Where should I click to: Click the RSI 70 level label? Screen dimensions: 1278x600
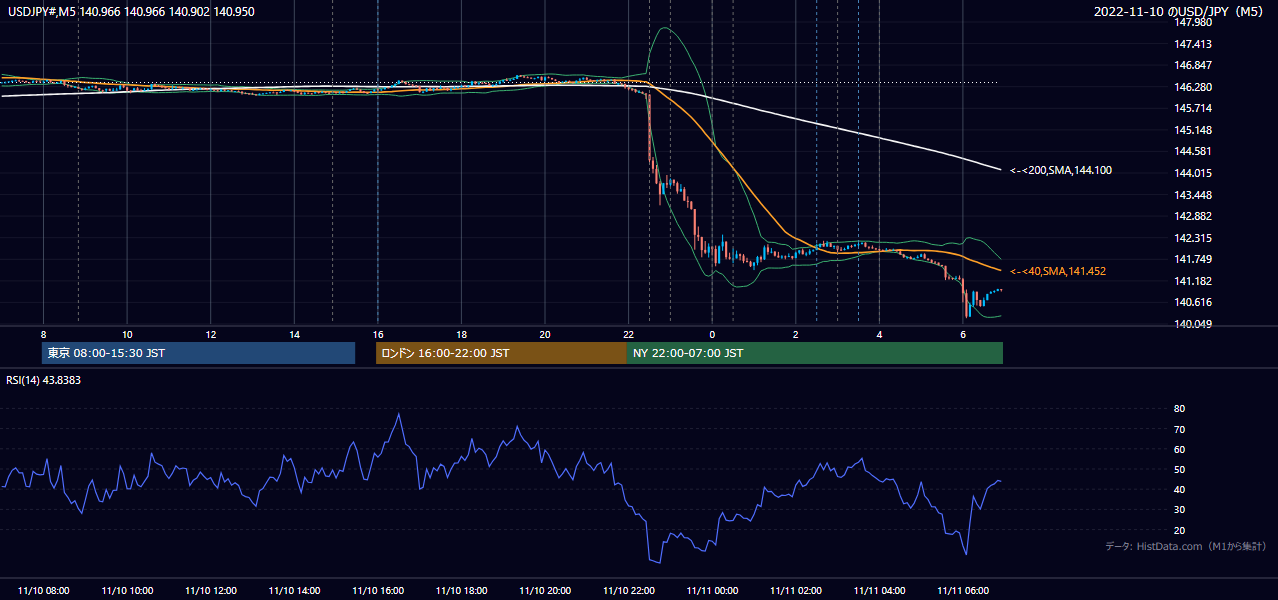1179,429
